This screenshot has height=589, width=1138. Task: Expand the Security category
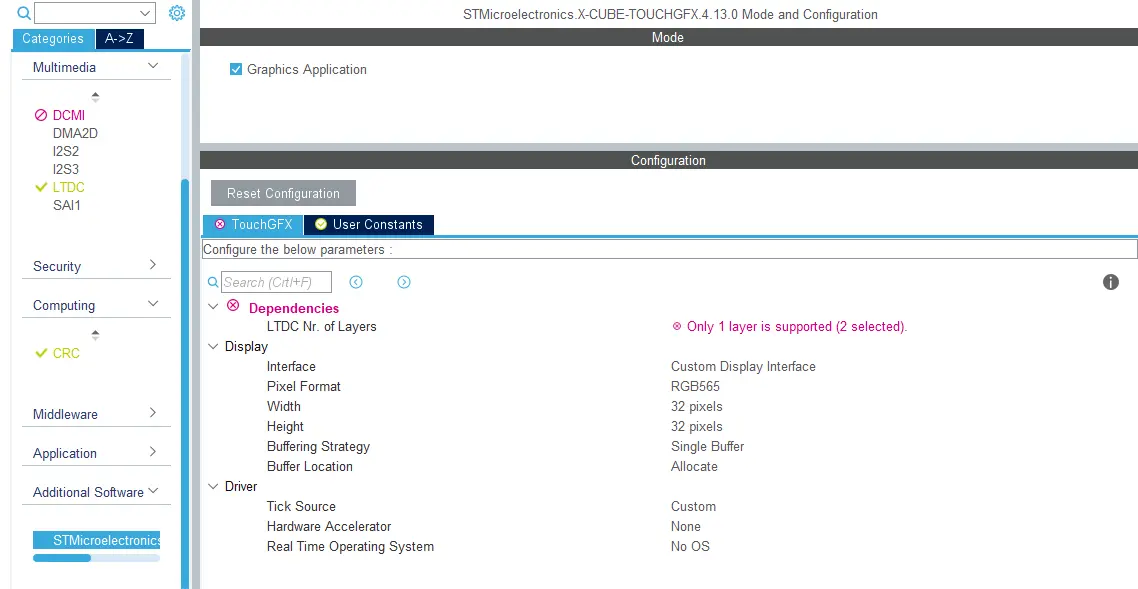tap(152, 265)
